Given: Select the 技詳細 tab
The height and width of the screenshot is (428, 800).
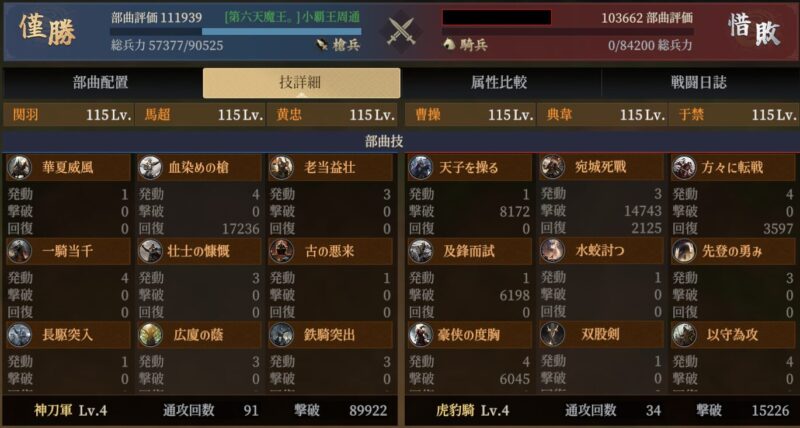Looking at the screenshot, I should click(x=302, y=83).
